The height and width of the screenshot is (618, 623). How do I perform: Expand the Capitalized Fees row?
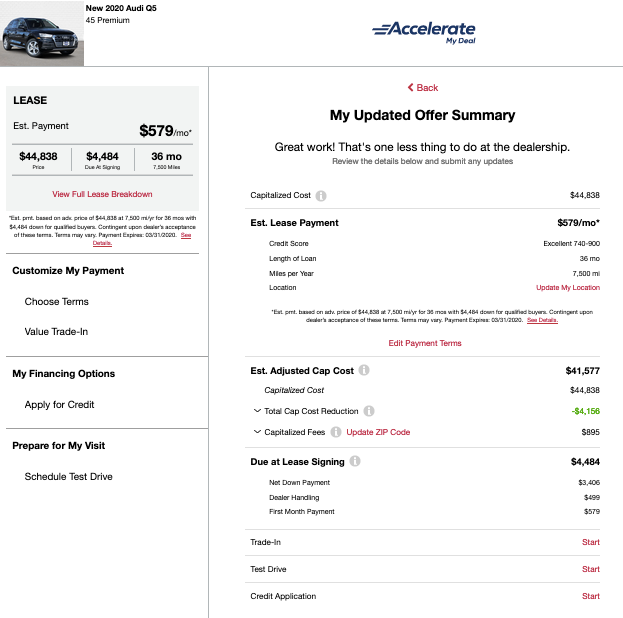(257, 432)
